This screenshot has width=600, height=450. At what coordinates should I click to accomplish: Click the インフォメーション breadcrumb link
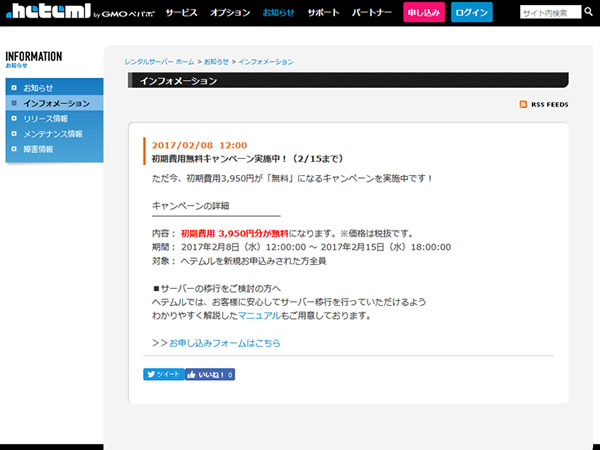point(266,62)
